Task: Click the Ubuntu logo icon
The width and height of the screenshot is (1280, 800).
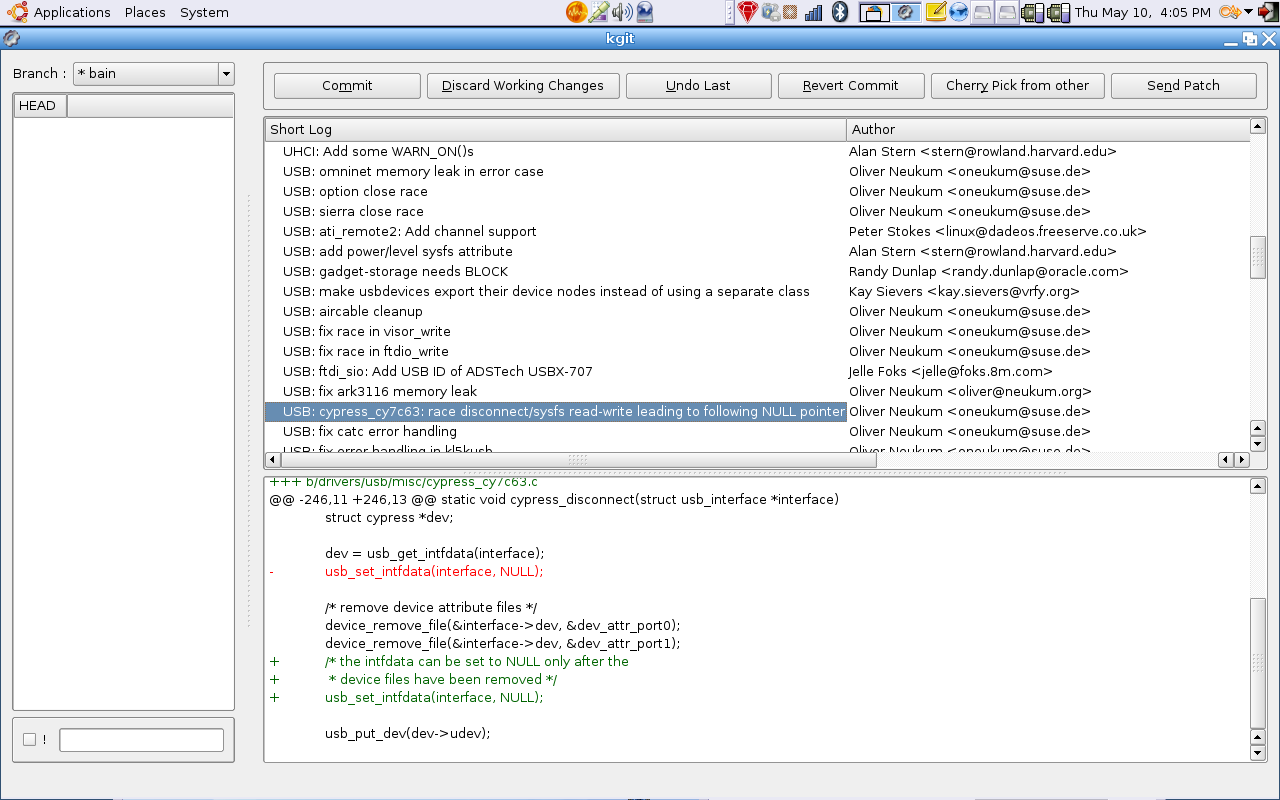Action: tap(16, 12)
